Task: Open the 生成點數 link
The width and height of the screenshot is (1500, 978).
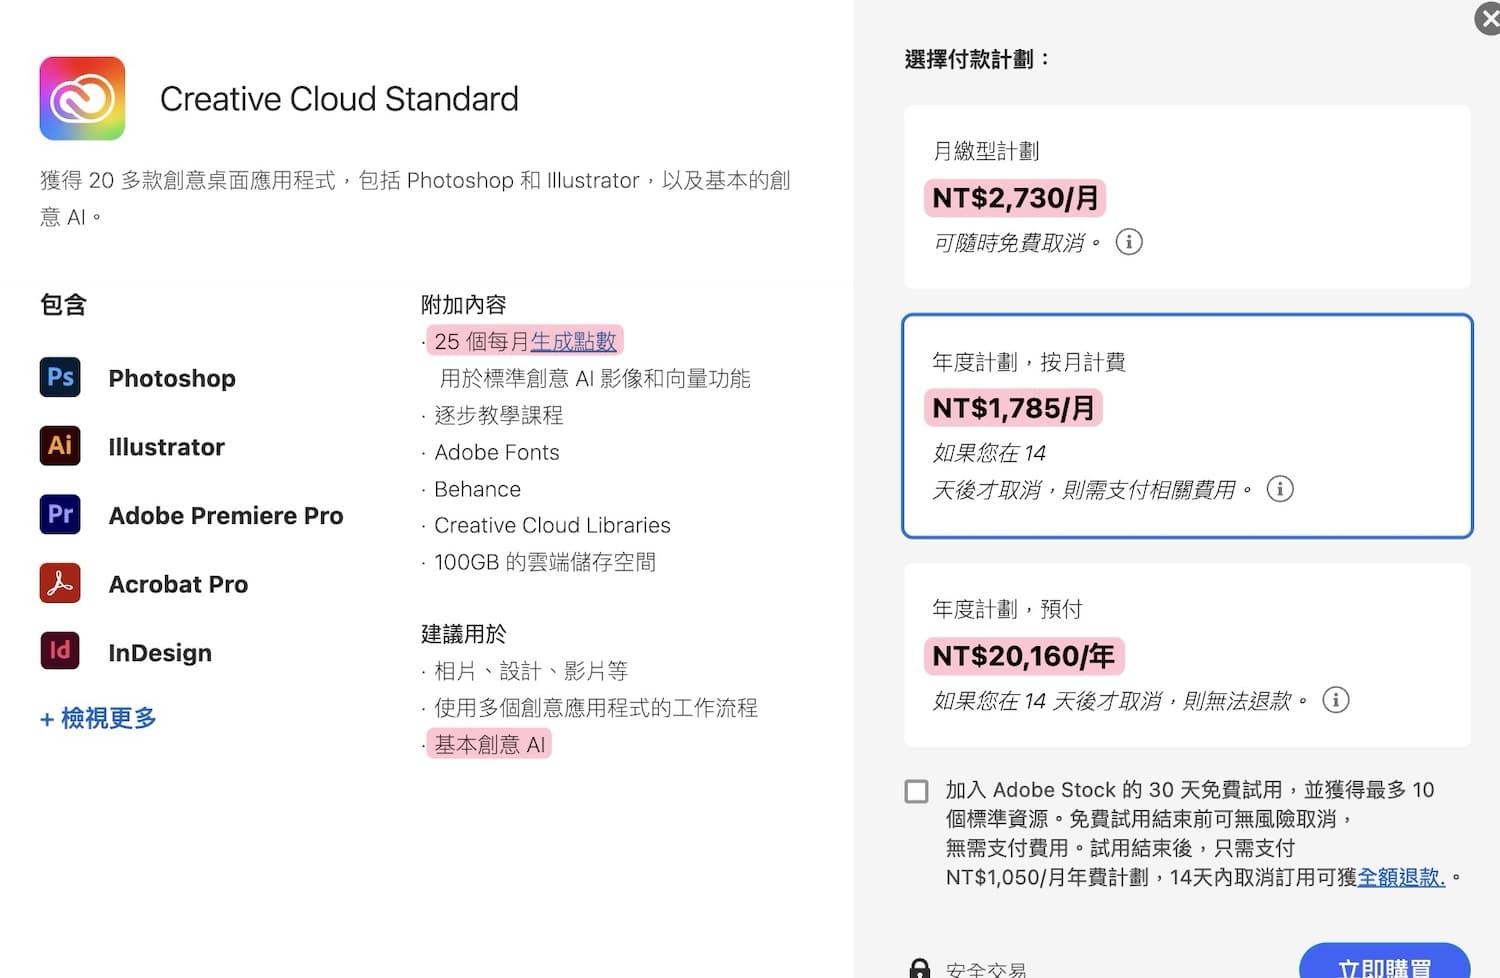Action: pos(575,340)
